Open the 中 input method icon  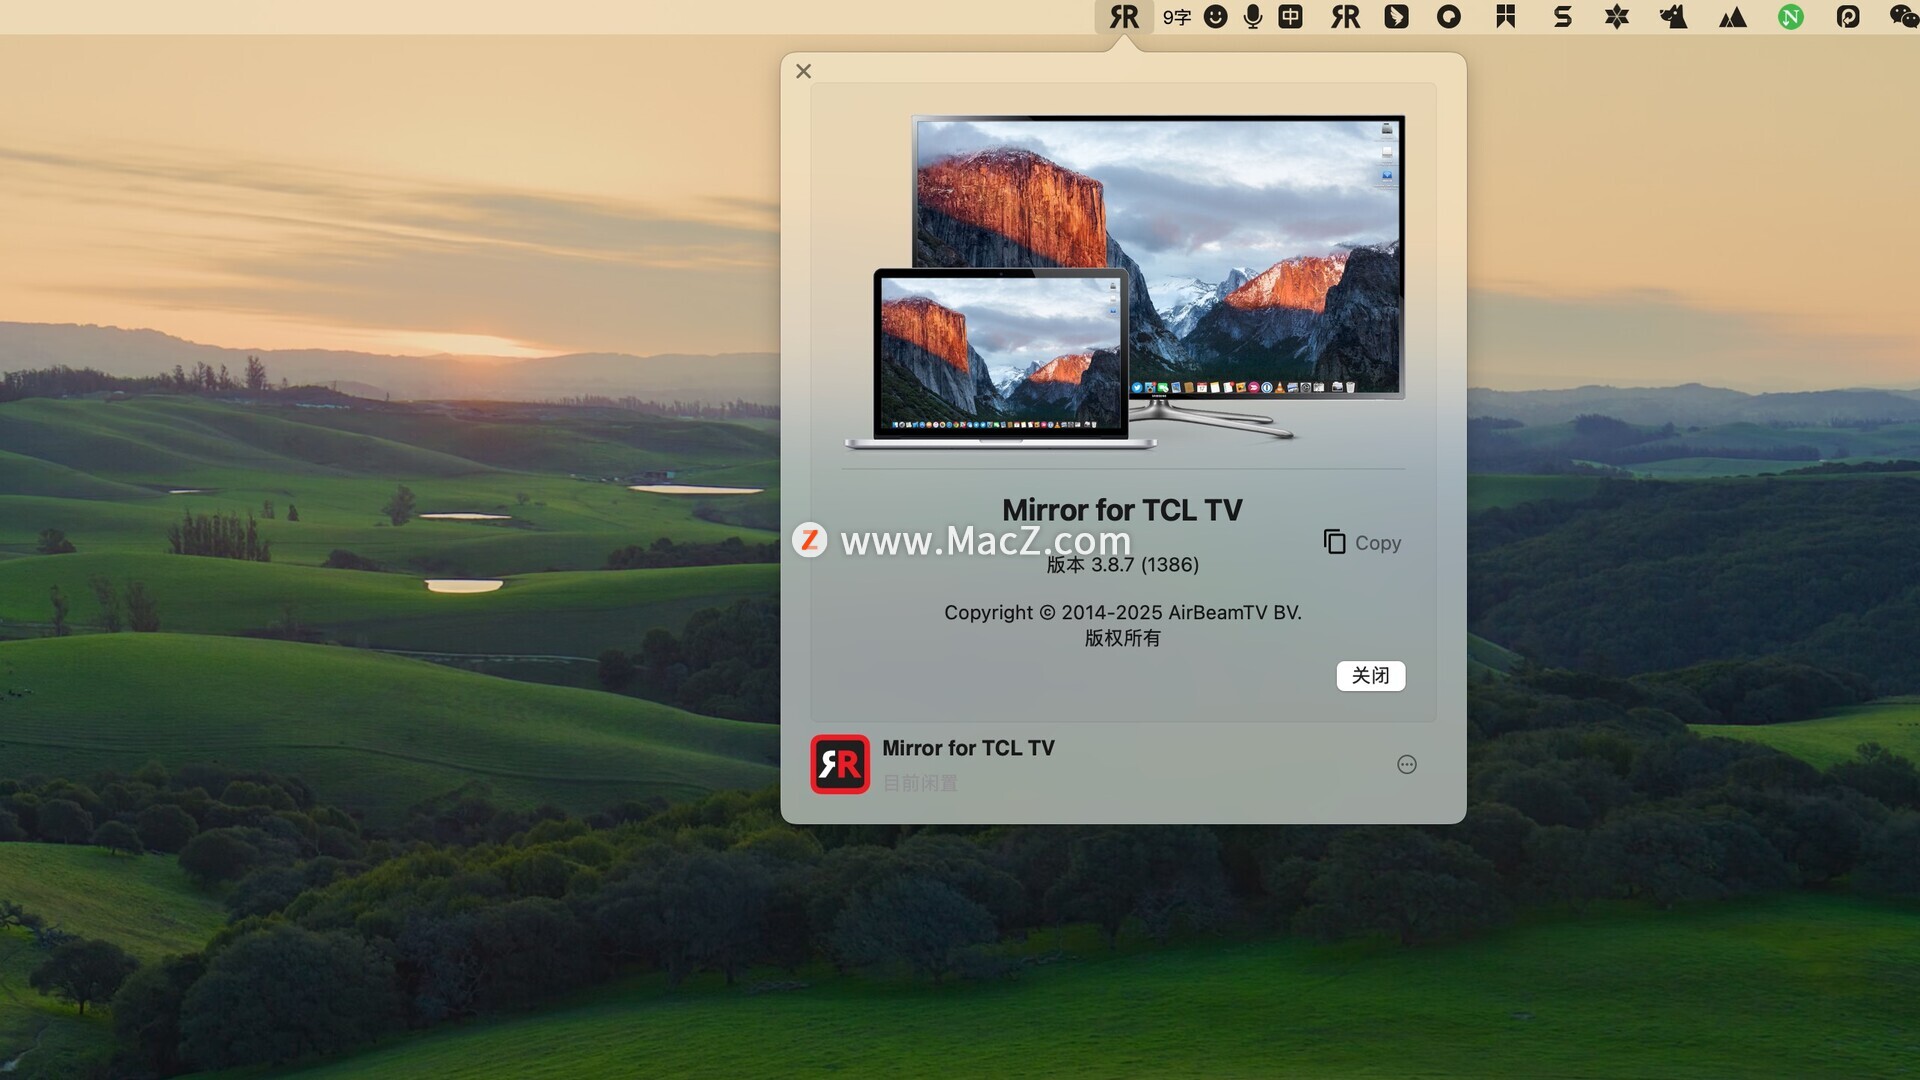point(1291,17)
